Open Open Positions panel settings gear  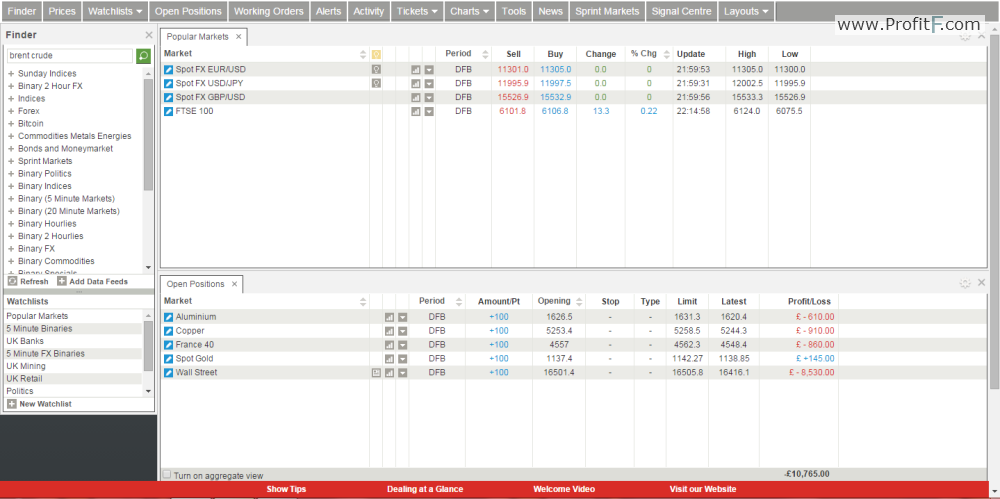(x=965, y=283)
